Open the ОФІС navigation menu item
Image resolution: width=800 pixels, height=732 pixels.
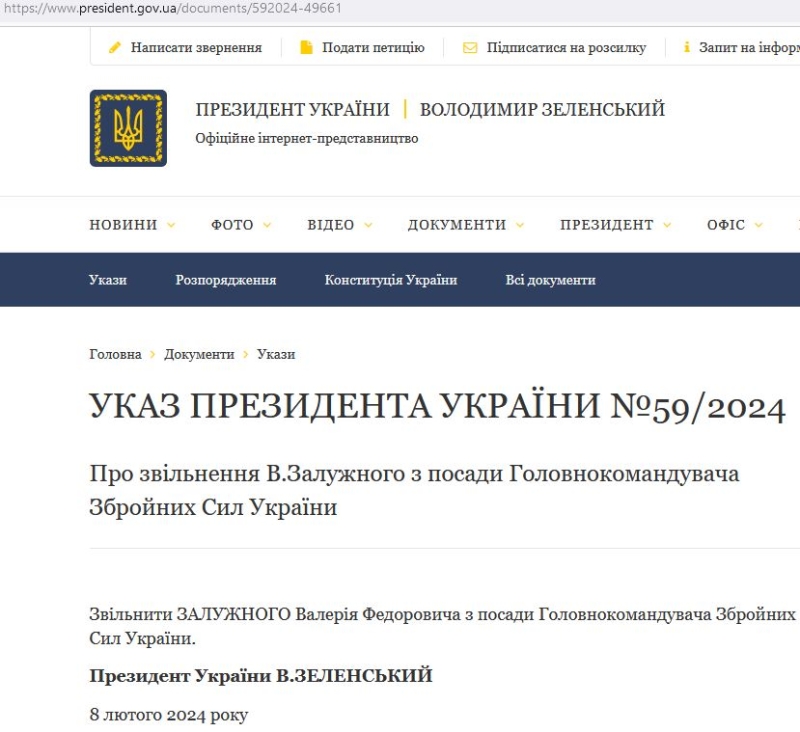click(x=726, y=225)
